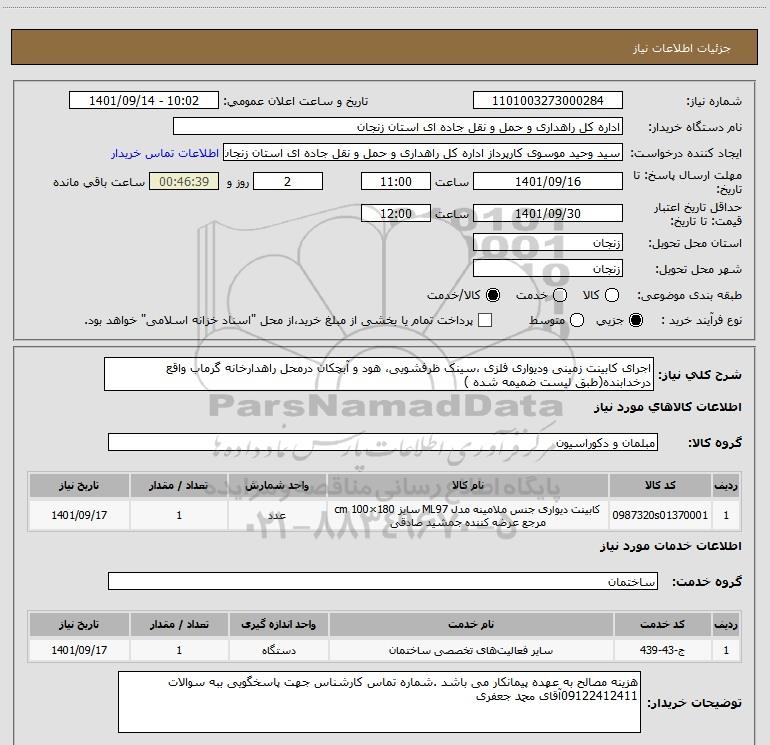Screen dimensions: 770x745
Task: Click service code ج-43-439 cell
Action: coord(662,650)
